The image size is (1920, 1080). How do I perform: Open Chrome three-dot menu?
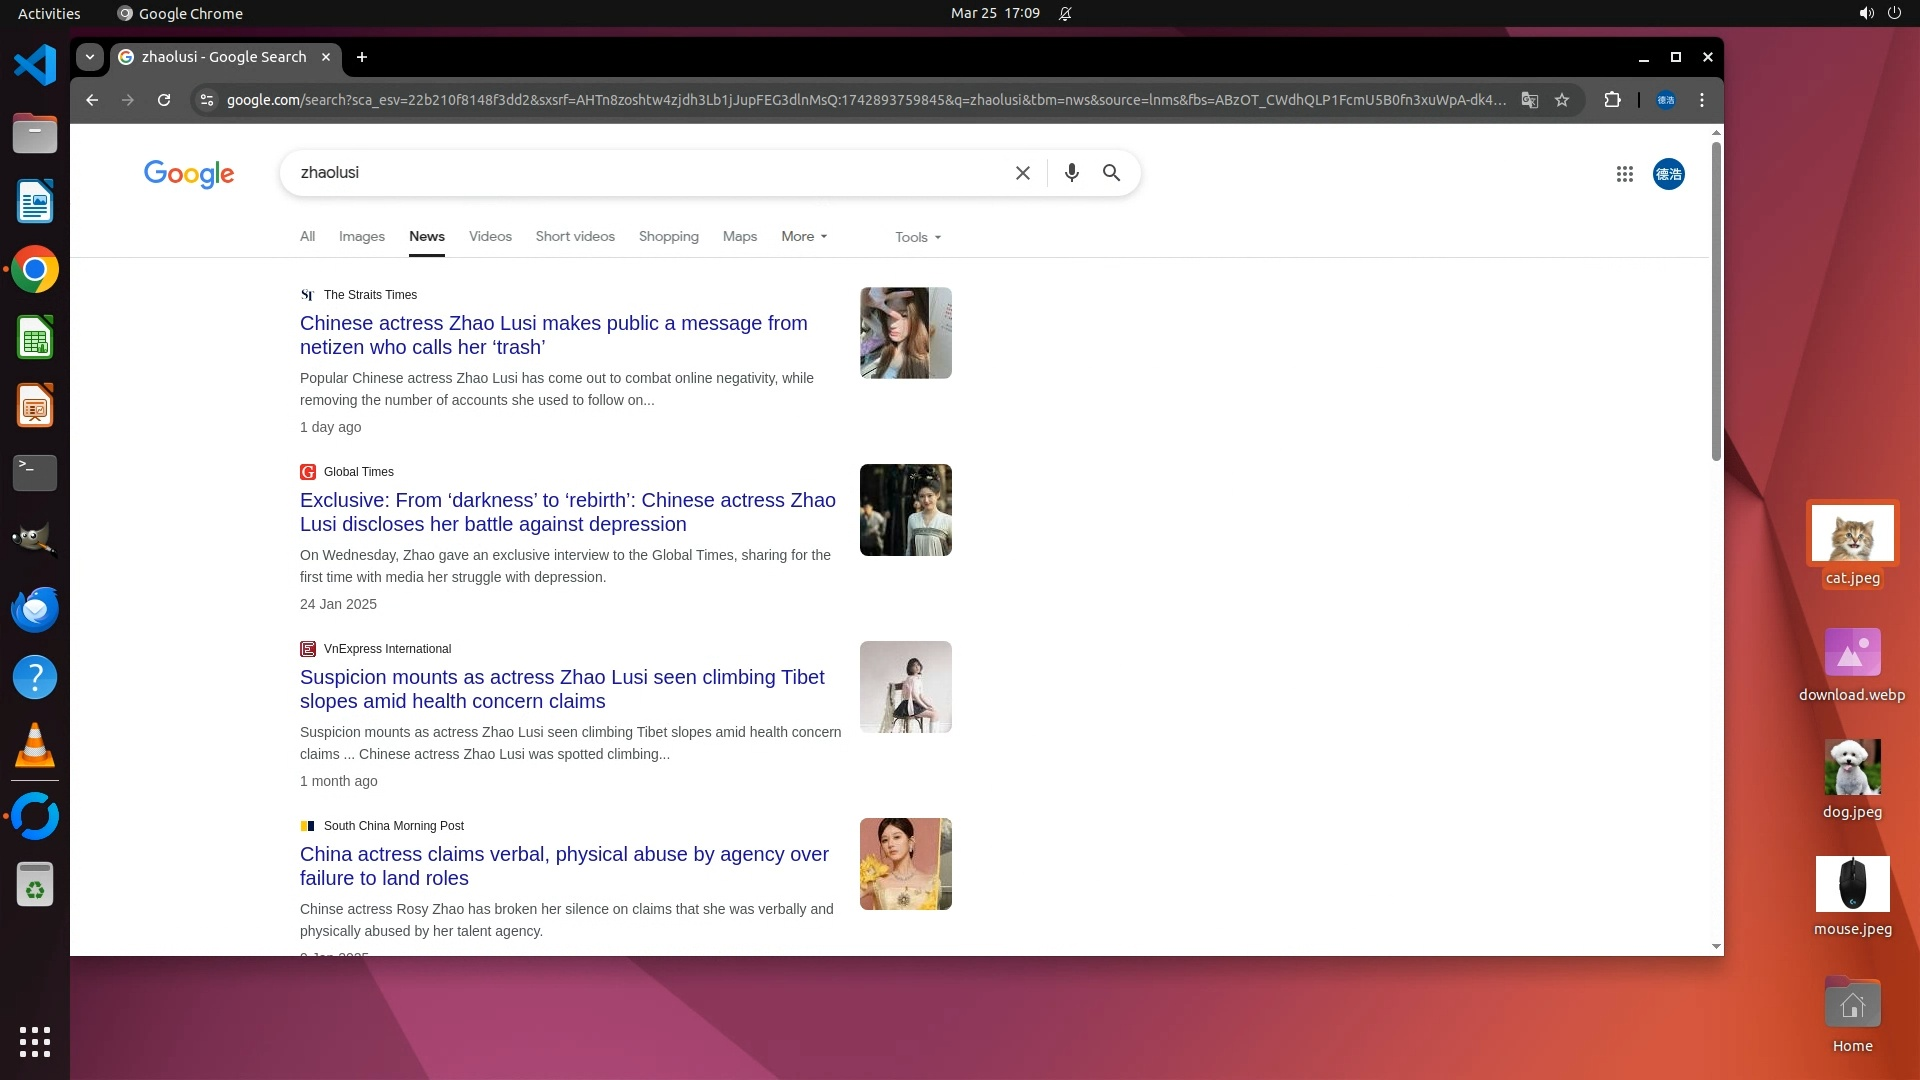click(x=1701, y=100)
